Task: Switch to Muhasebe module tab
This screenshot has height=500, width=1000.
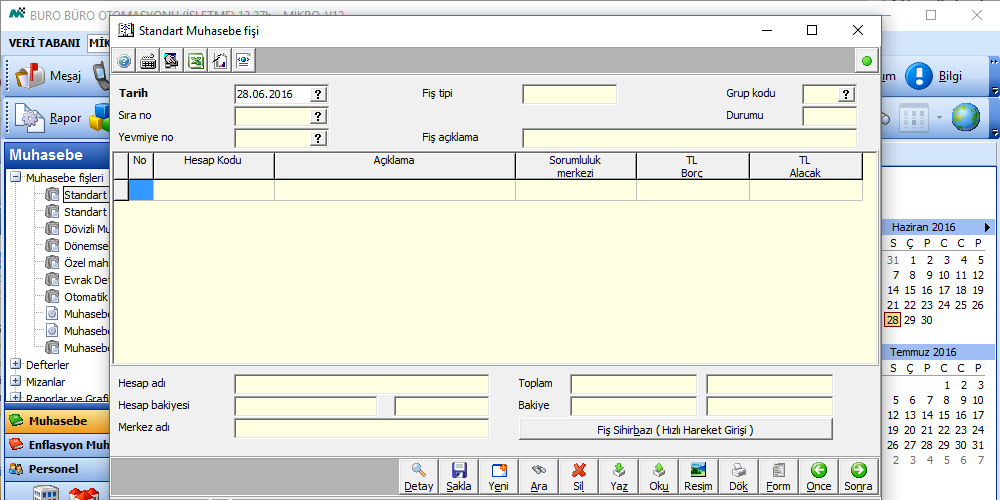Action: (x=56, y=421)
